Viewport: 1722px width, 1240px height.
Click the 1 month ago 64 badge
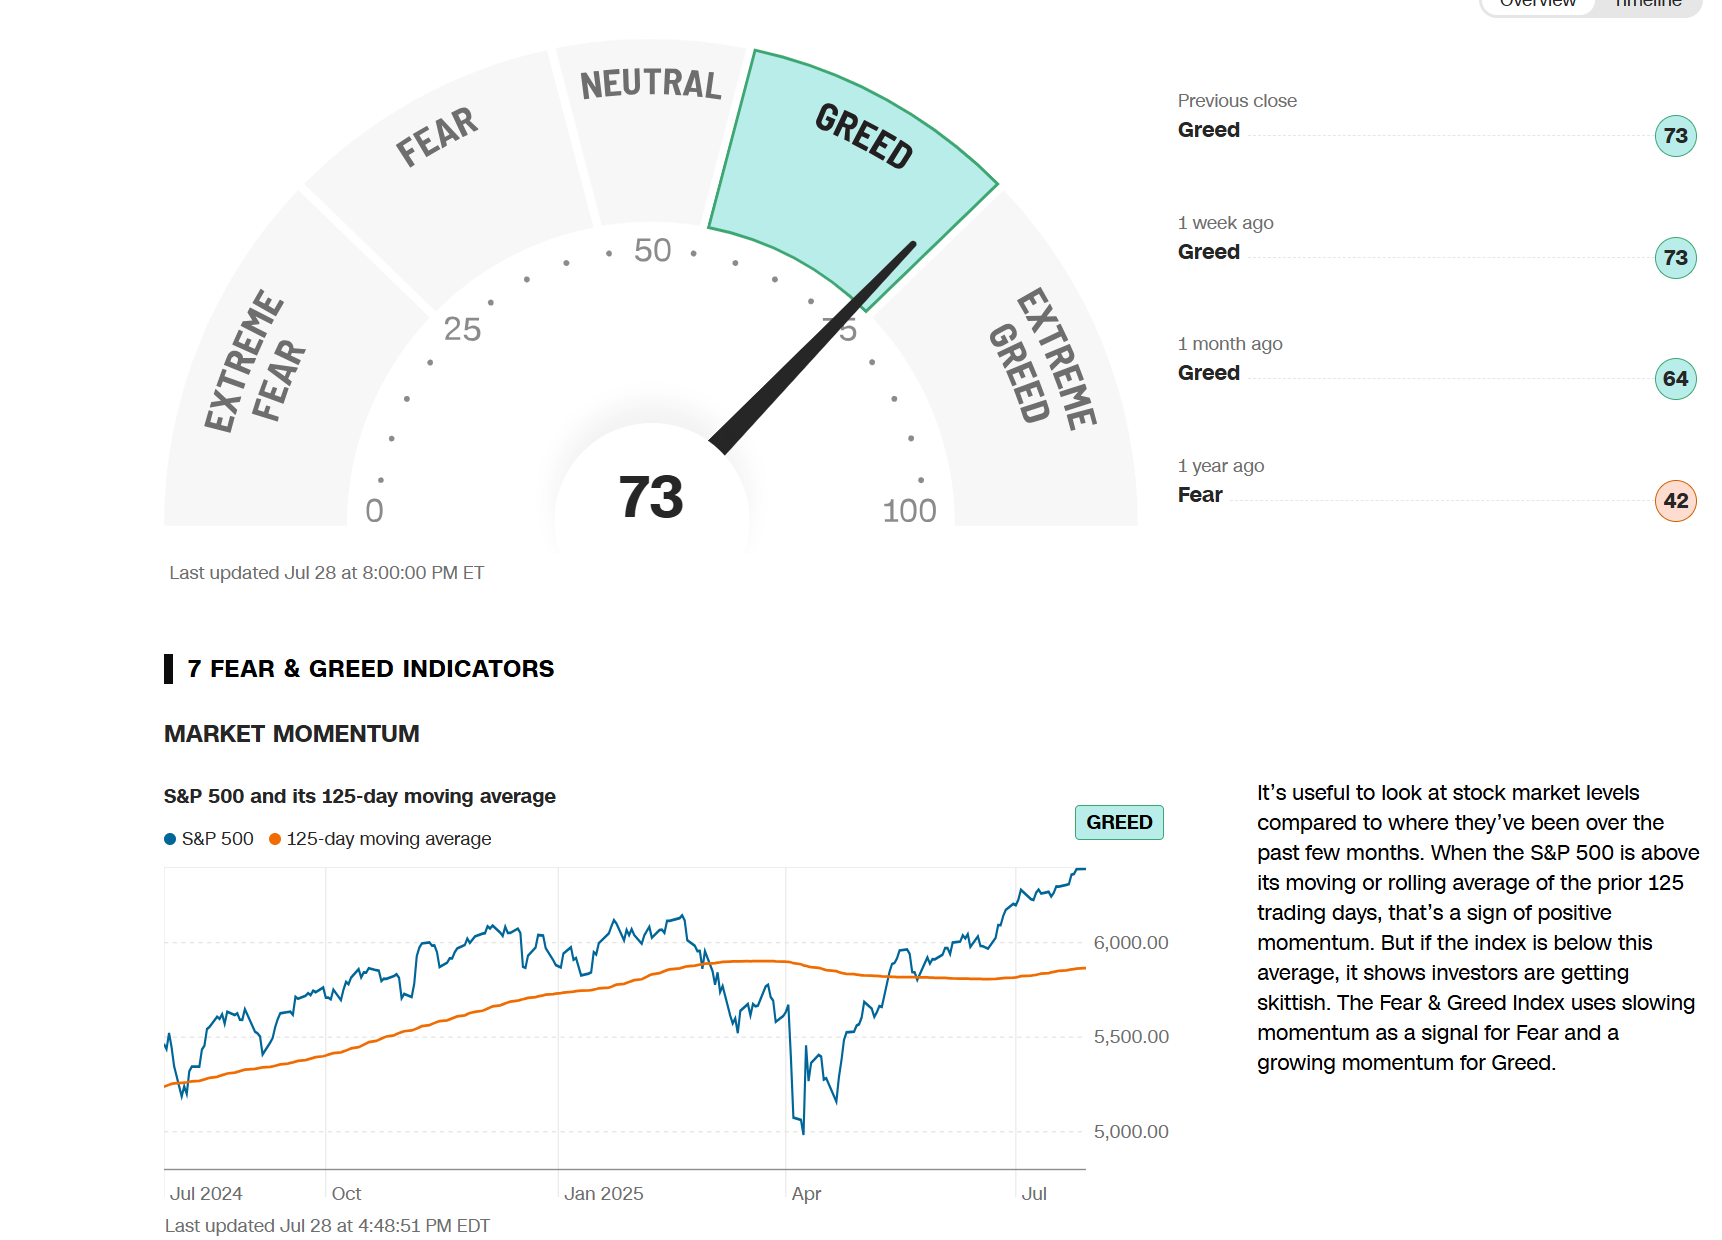coord(1675,379)
